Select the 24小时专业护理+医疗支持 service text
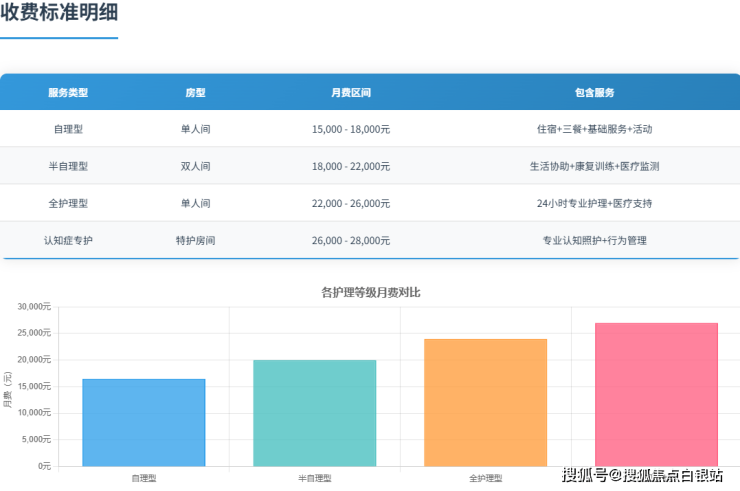Screen dimensions: 740x491 594,203
